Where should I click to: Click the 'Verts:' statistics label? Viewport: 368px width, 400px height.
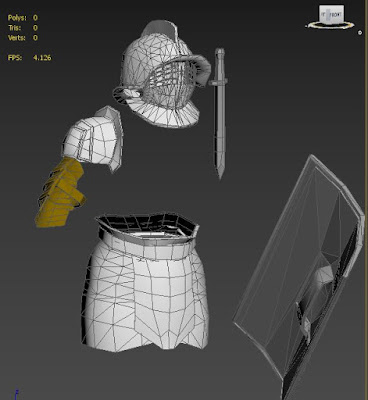click(17, 38)
